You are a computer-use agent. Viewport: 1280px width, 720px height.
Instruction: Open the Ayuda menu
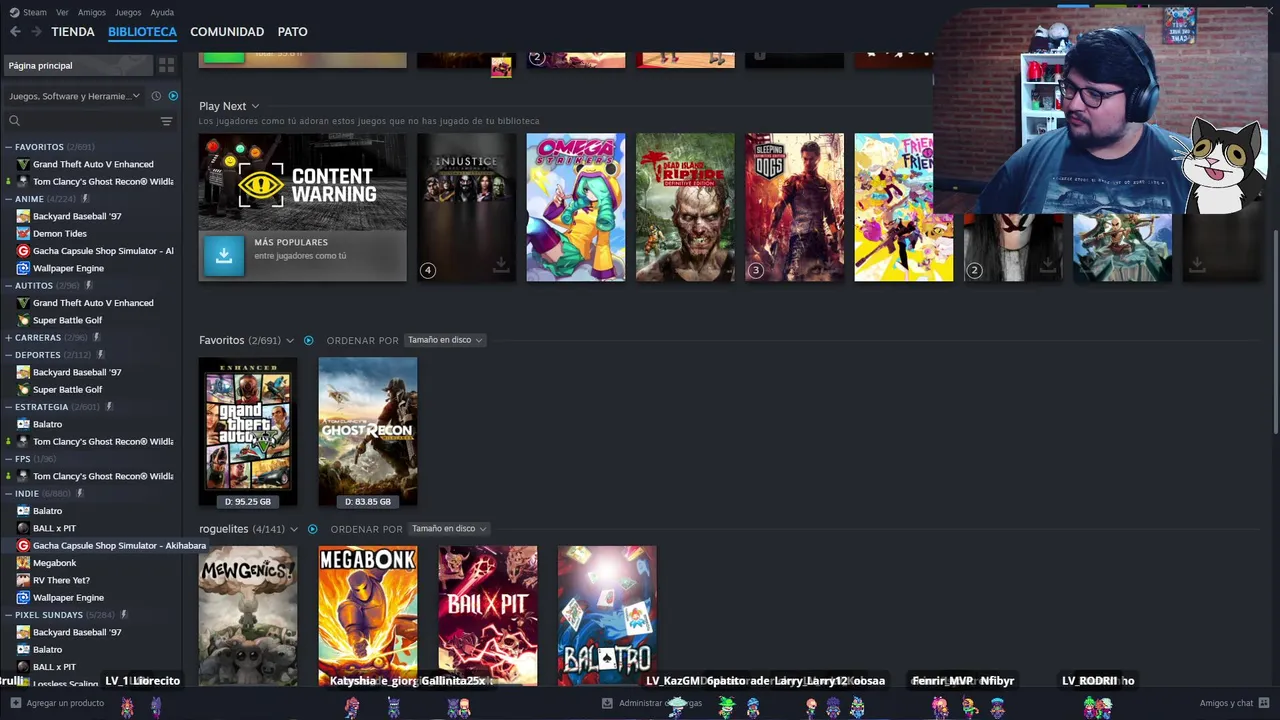[x=162, y=12]
